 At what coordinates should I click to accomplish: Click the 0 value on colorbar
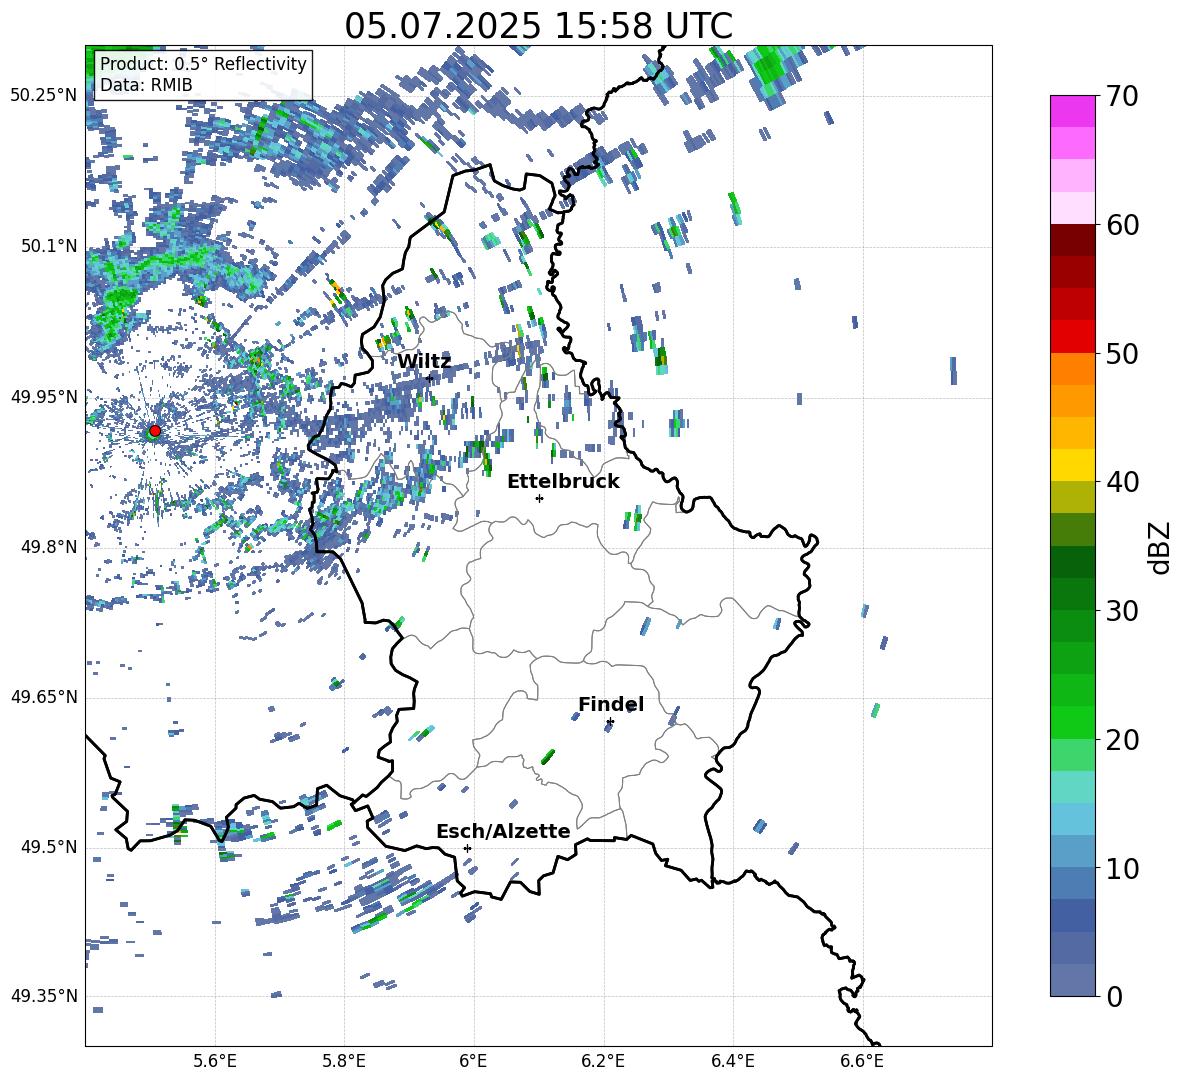1114,996
